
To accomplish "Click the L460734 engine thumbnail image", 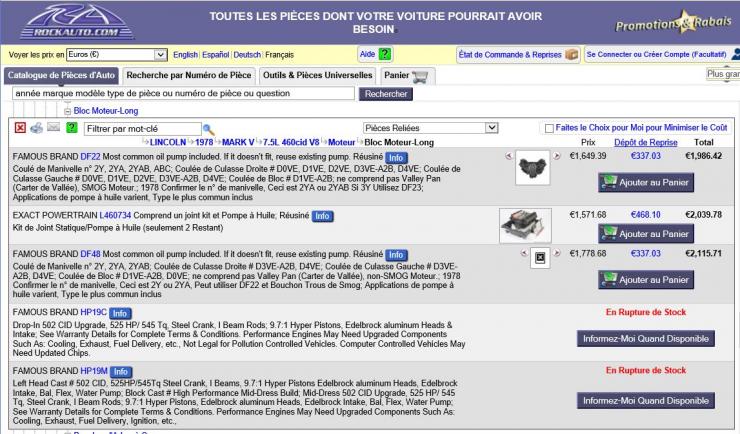I will 525,225.
